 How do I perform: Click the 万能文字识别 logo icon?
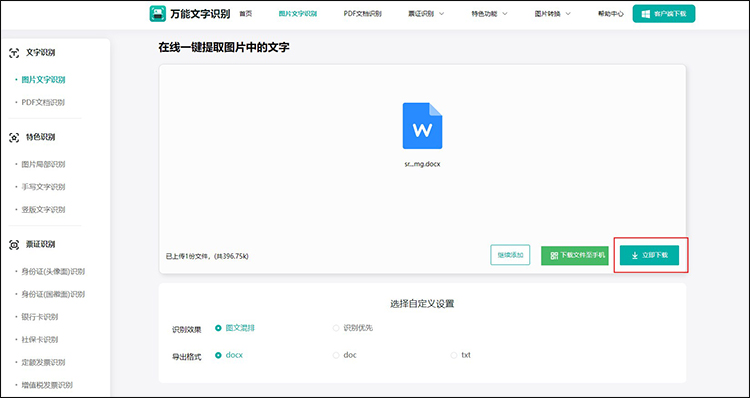158,14
